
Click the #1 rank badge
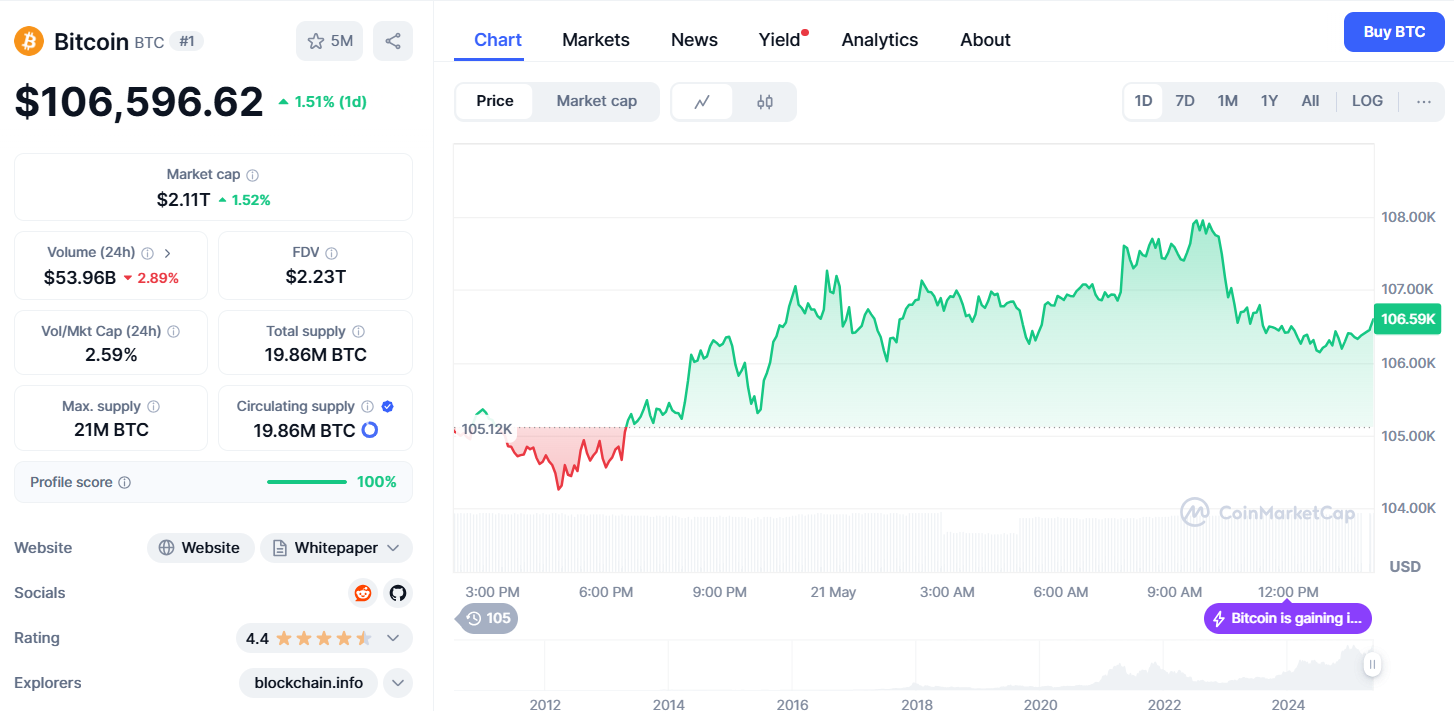186,41
